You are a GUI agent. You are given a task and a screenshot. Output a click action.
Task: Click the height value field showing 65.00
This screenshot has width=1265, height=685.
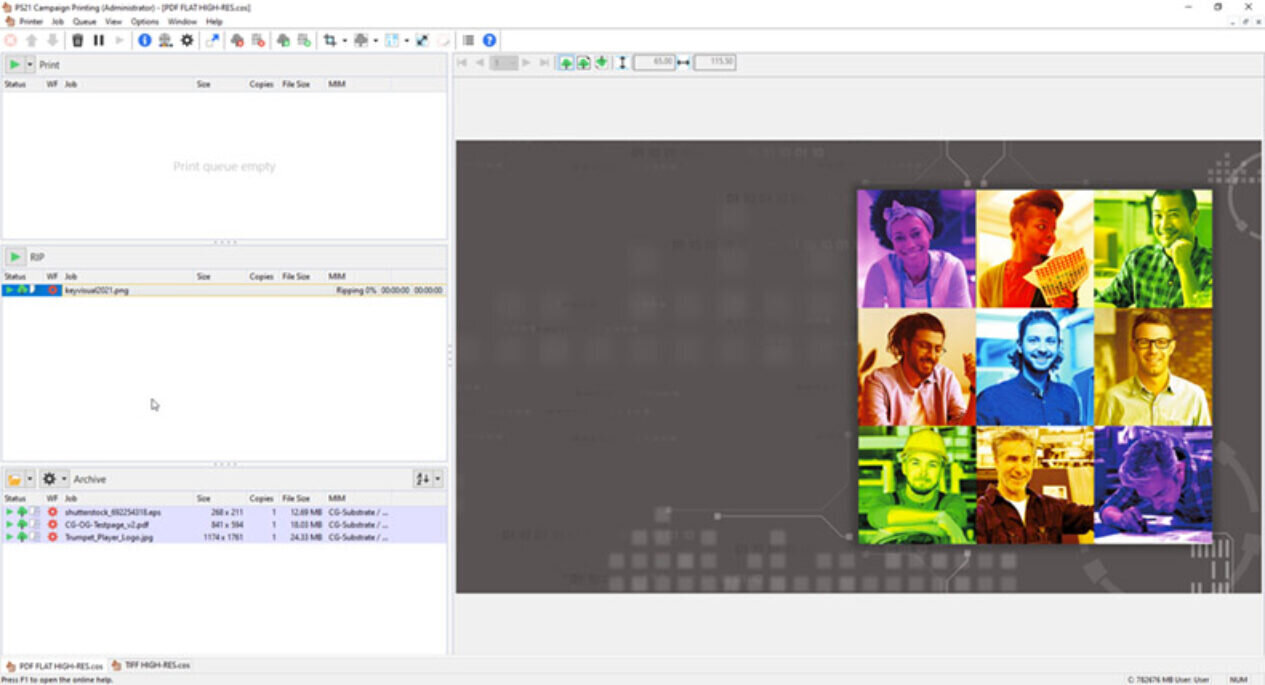[x=654, y=63]
